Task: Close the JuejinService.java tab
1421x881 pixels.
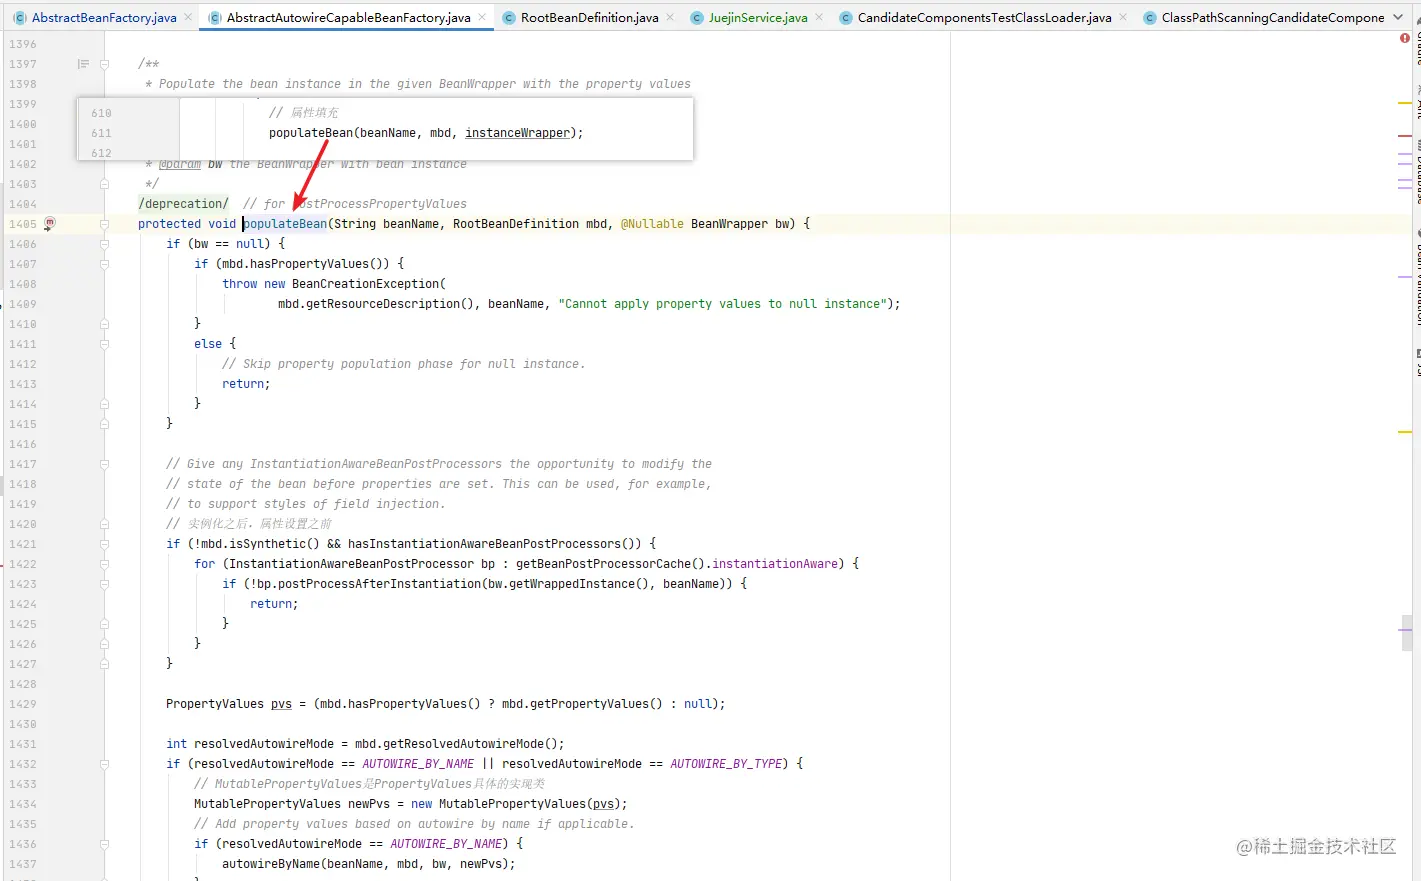Action: 819,17
